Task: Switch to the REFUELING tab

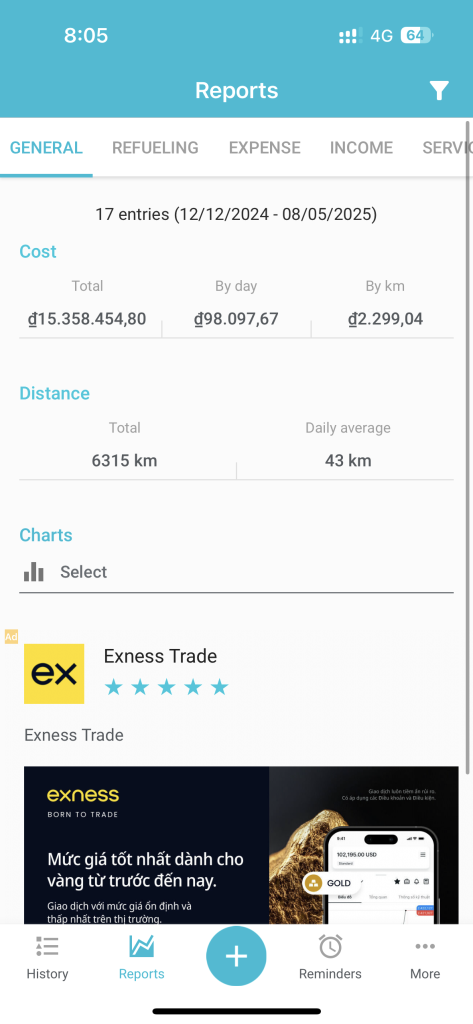Action: [x=155, y=148]
